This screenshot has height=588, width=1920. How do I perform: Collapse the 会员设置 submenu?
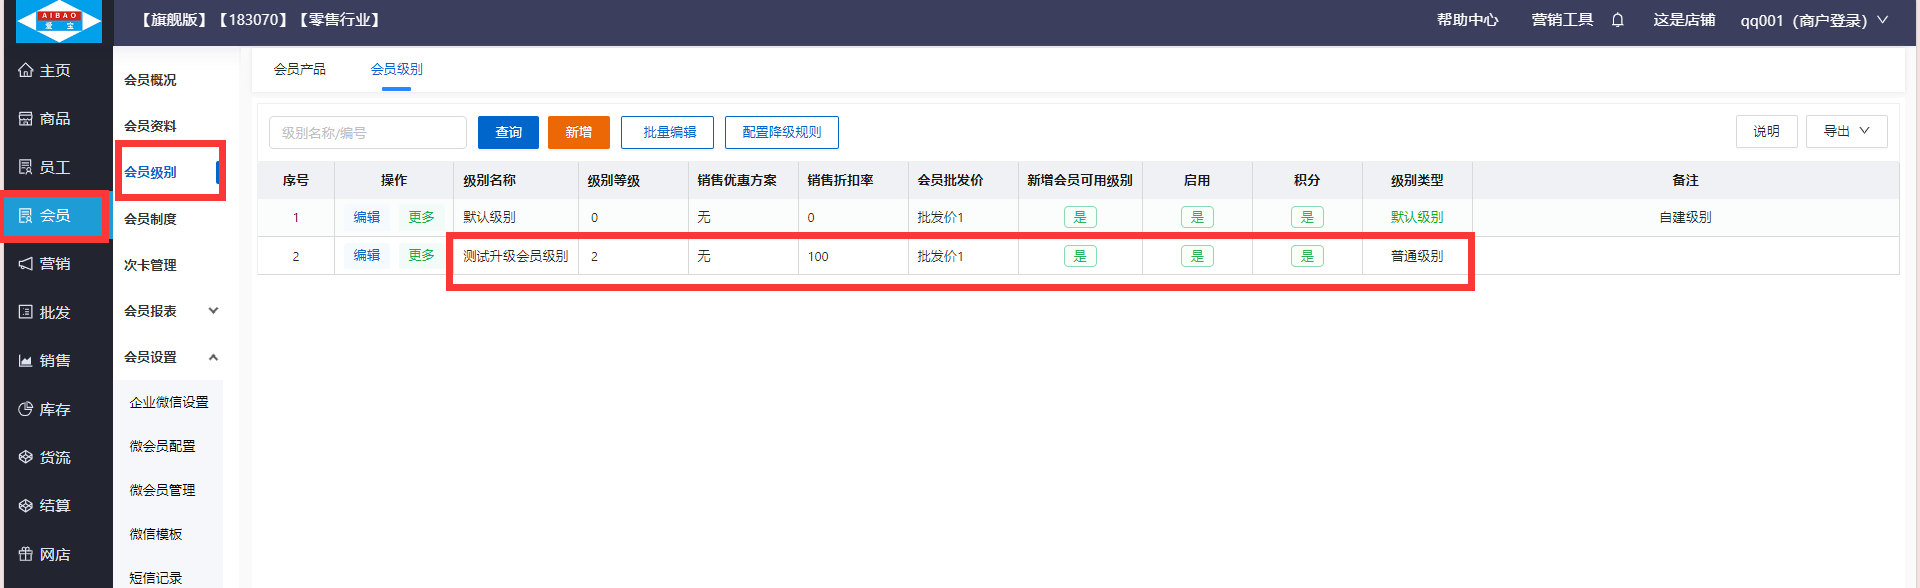click(x=170, y=357)
